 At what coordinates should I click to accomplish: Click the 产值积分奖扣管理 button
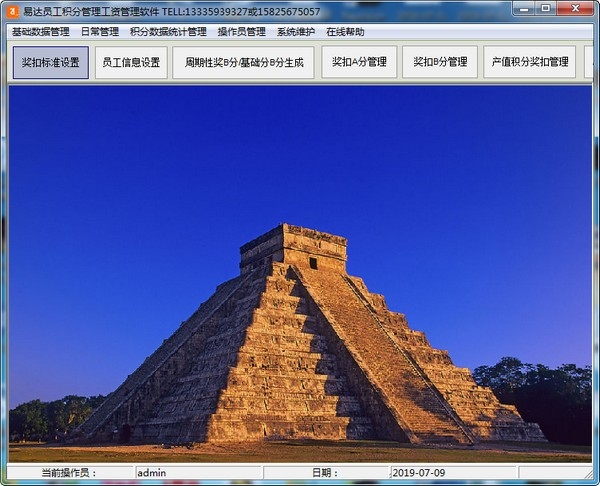(x=529, y=62)
